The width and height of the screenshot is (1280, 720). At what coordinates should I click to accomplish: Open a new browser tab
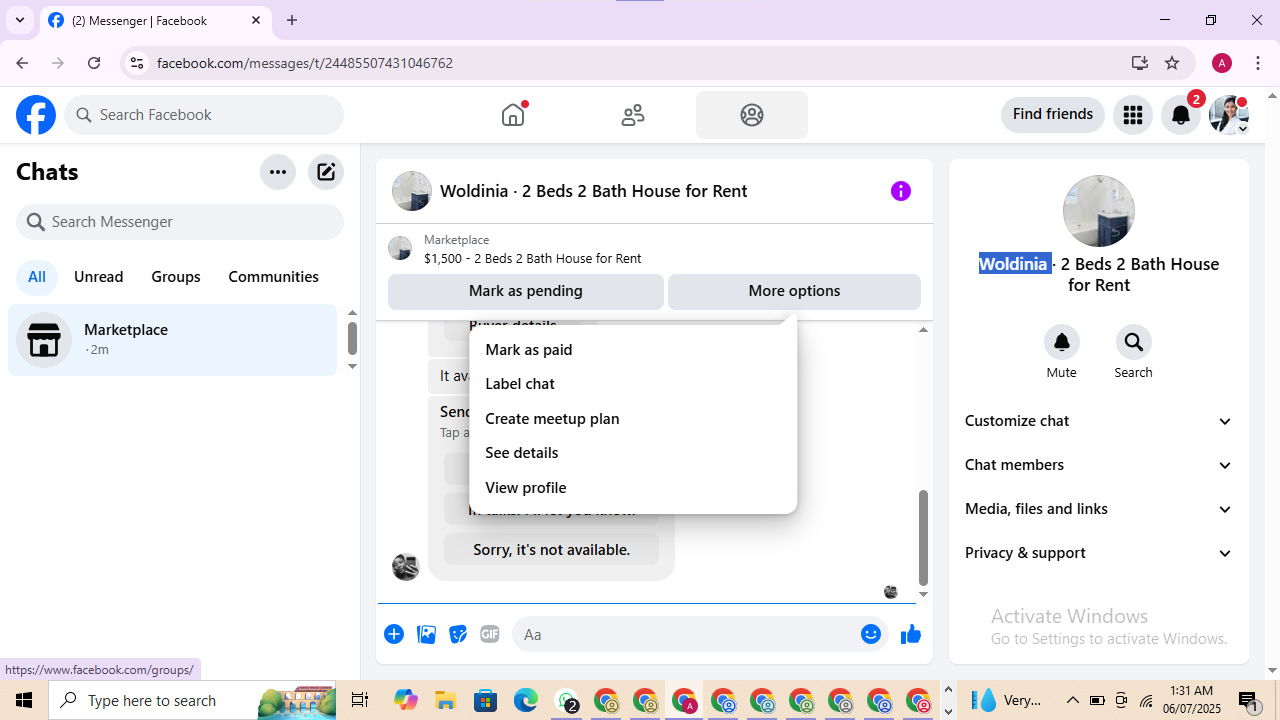[x=292, y=20]
